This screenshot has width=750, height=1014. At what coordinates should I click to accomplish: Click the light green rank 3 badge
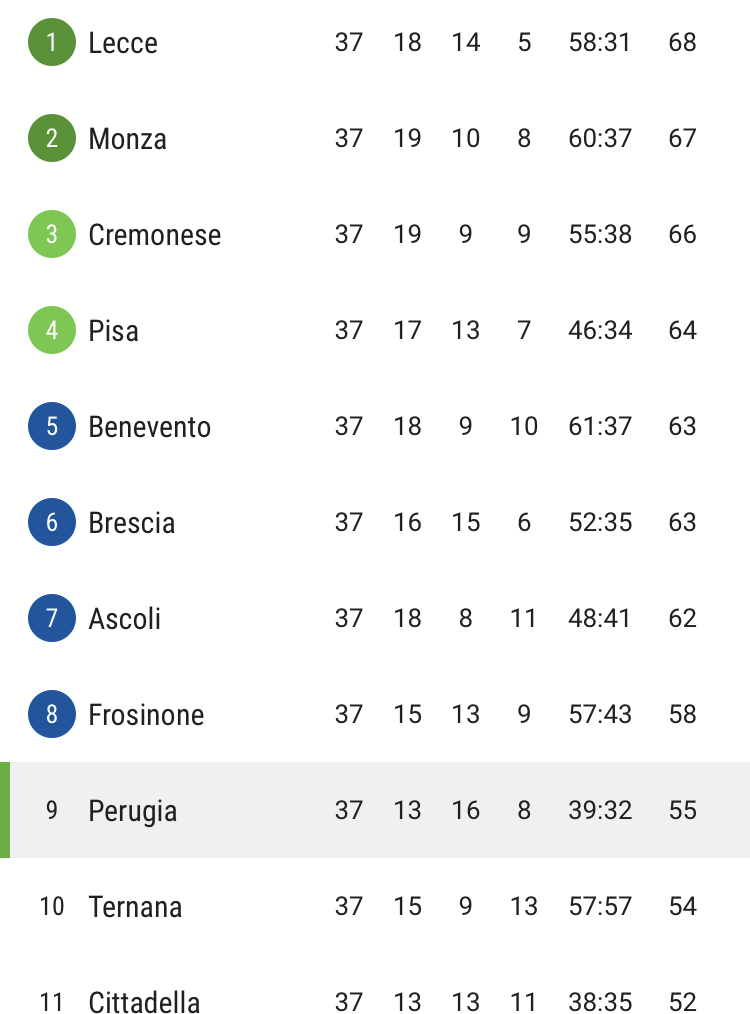point(52,234)
